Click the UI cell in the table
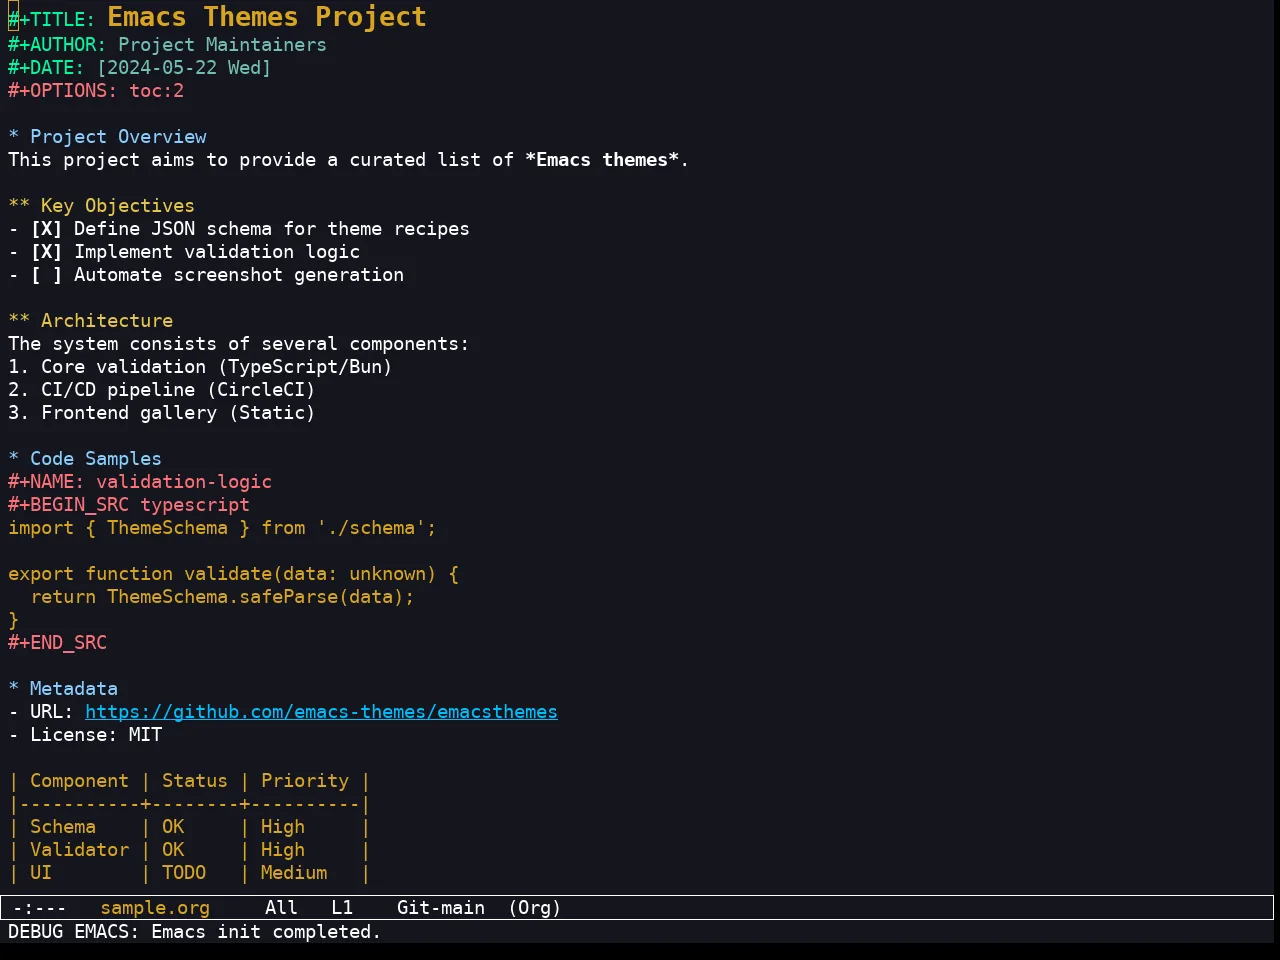Screen dimensions: 1280x960 point(41,873)
